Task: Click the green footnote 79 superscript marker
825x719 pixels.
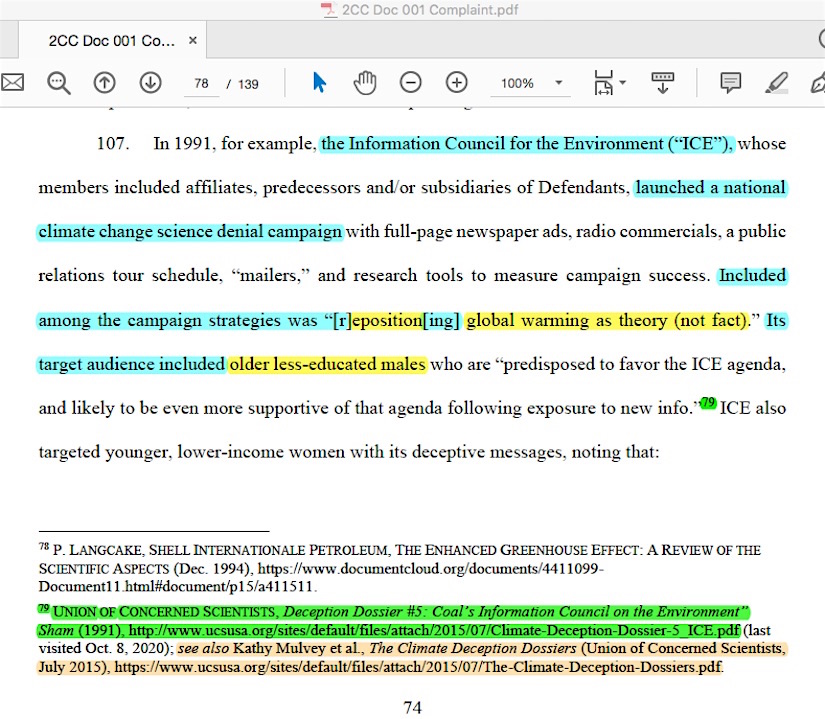Action: pyautogui.click(x=708, y=403)
